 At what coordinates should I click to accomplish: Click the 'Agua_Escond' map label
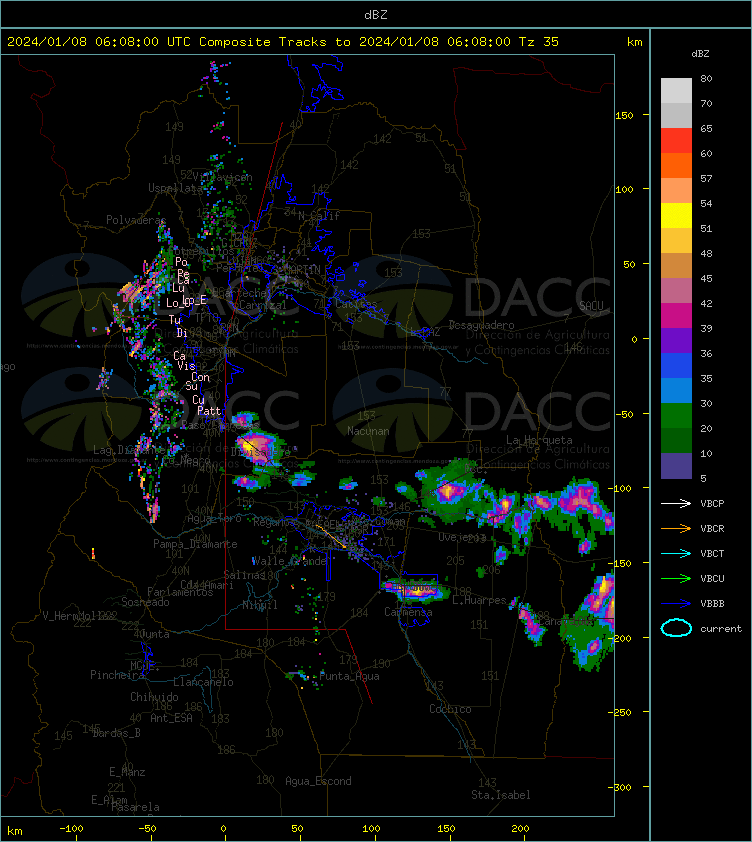pos(318,781)
